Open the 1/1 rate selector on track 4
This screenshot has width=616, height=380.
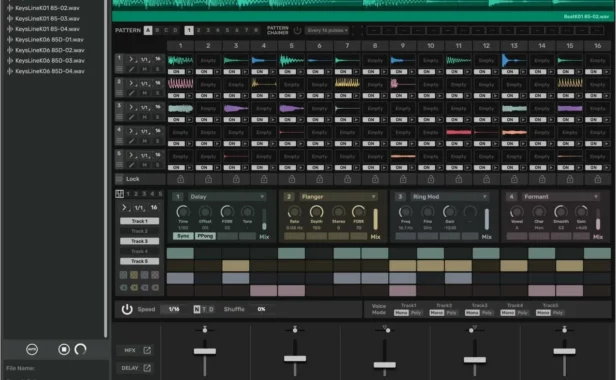point(145,131)
